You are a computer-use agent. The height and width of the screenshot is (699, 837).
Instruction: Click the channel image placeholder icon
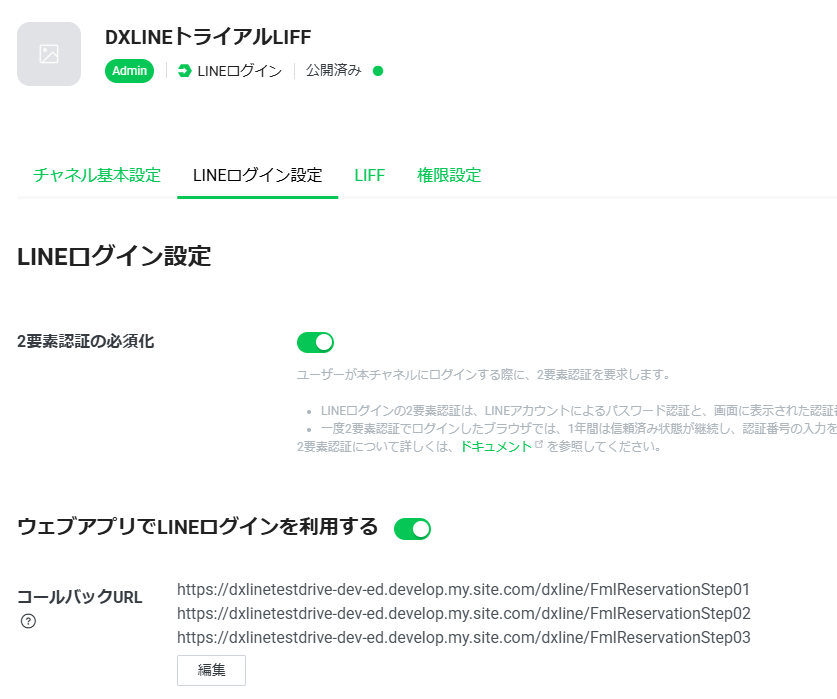[x=49, y=54]
